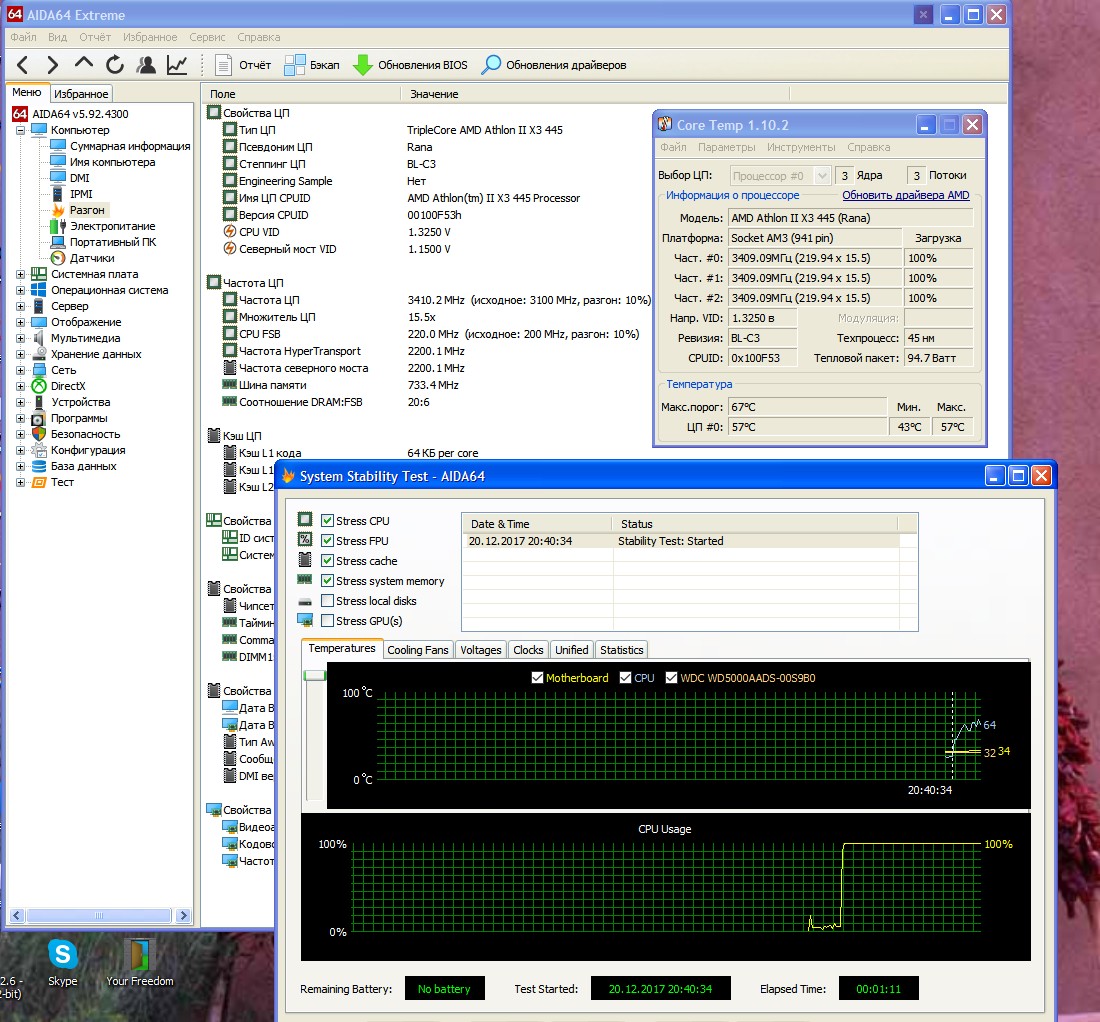Viewport: 1100px width, 1022px height.
Task: Switch to the Cooling Fans tab
Action: point(417,650)
